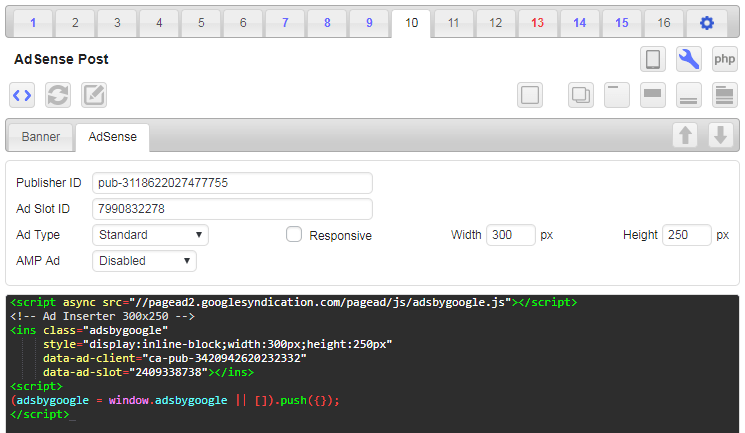Open red block tab 13

click(x=537, y=23)
